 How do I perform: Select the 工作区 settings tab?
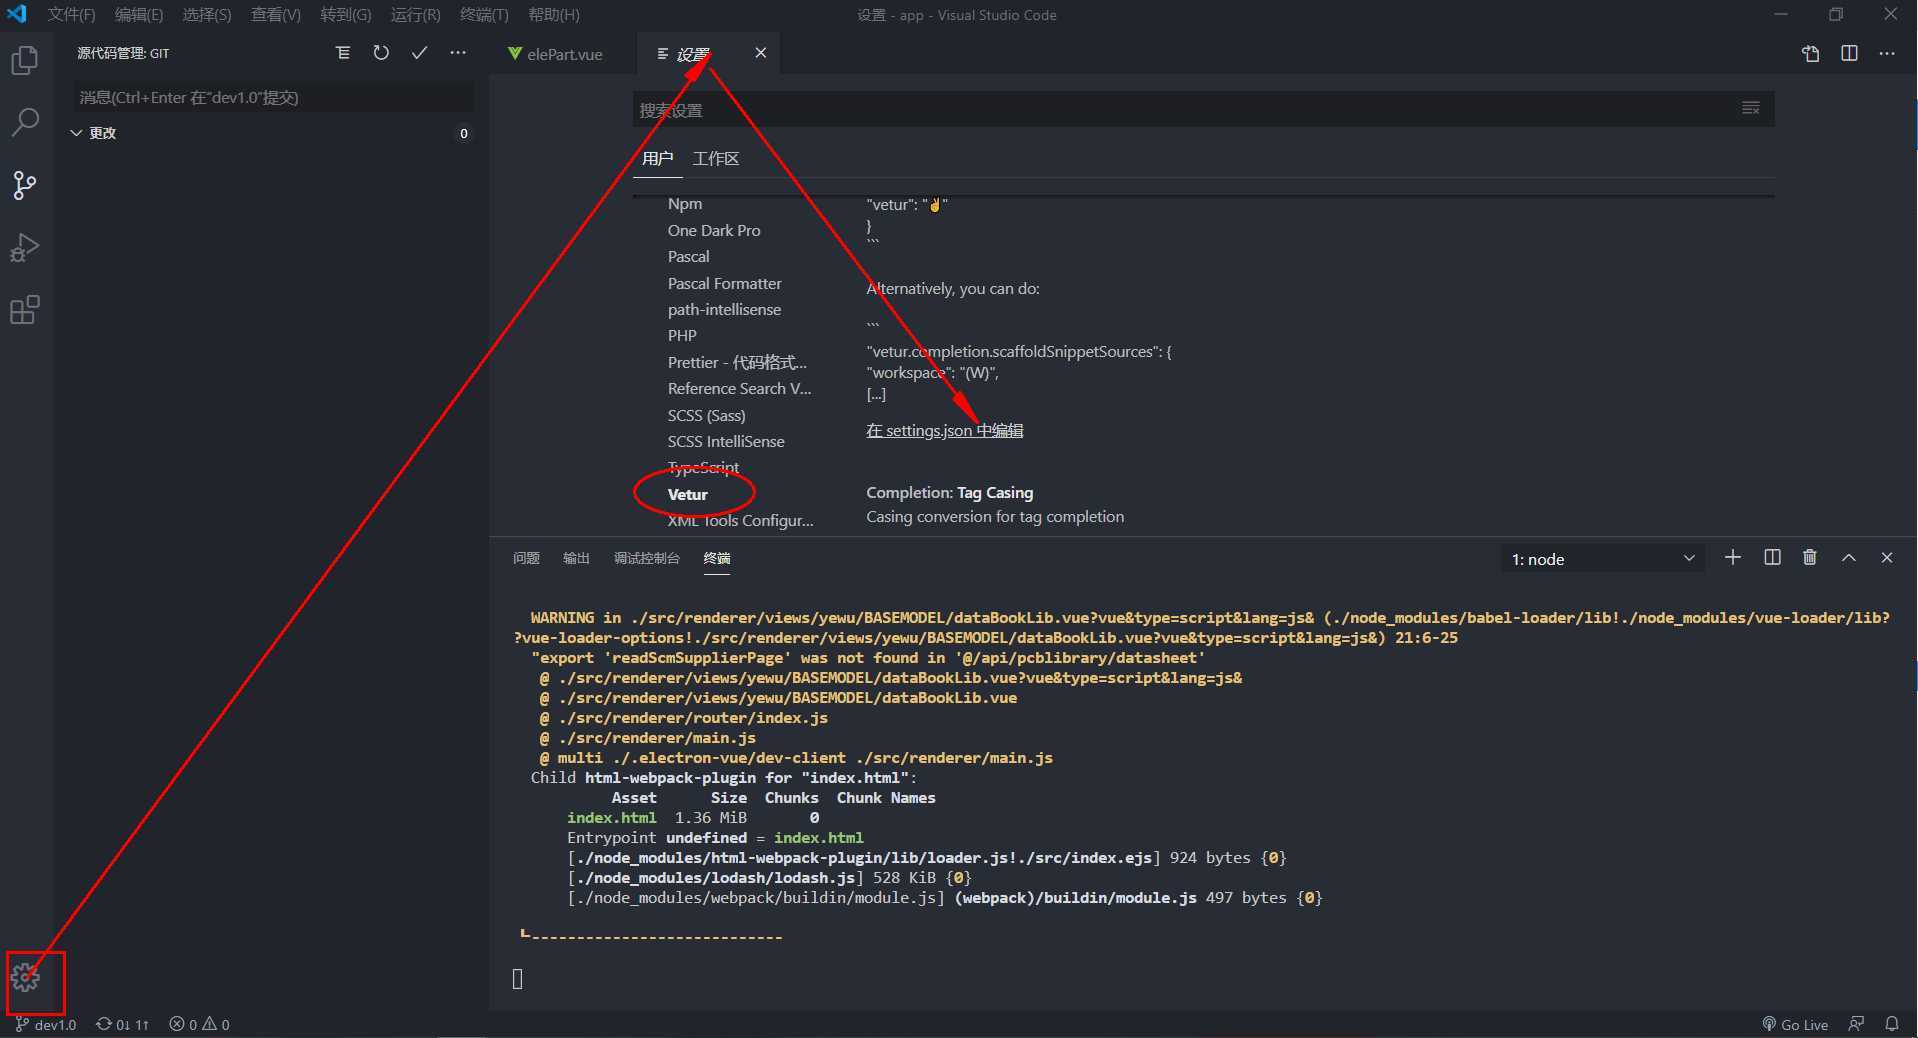(x=716, y=158)
